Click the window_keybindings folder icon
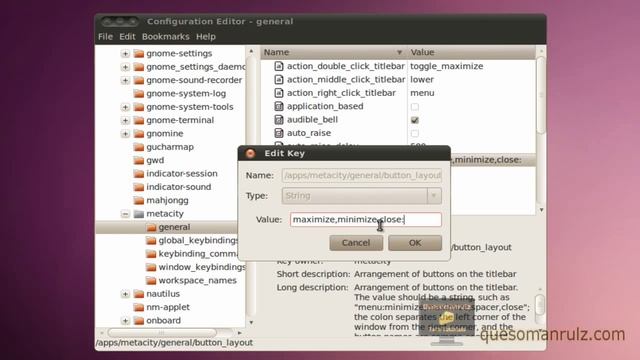Image resolution: width=640 pixels, height=360 pixels. click(x=151, y=267)
